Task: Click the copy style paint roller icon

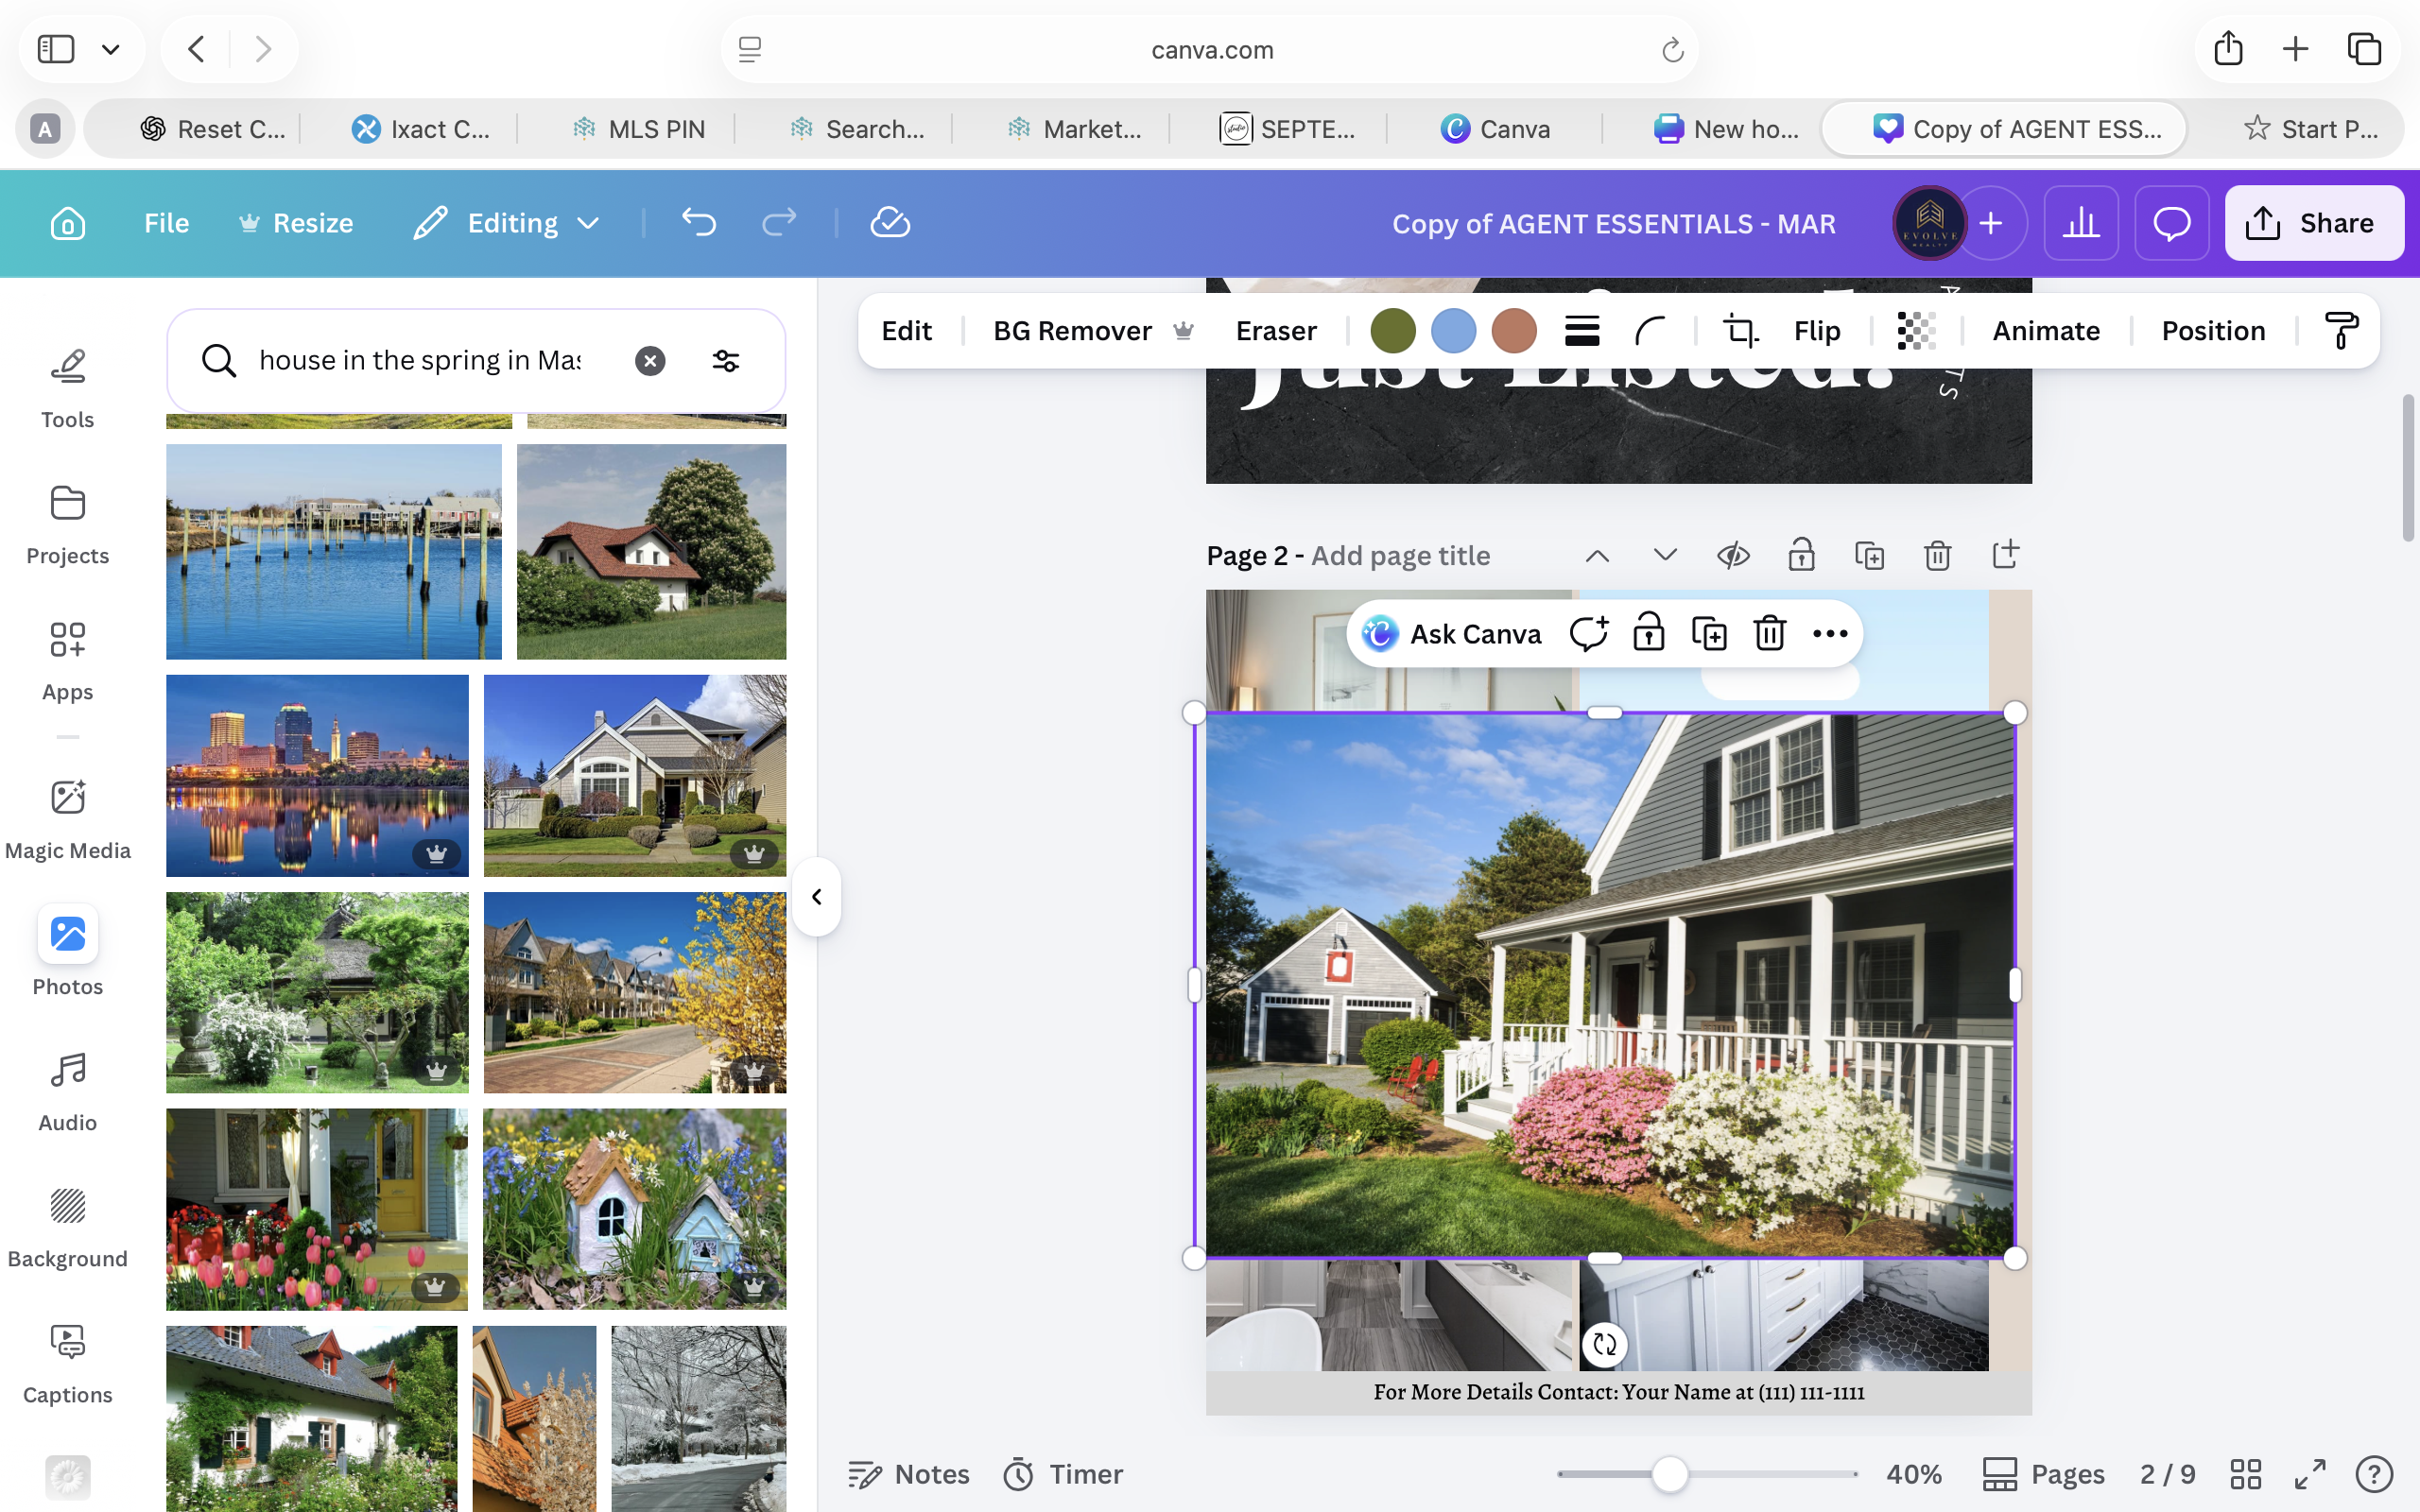Action: pyautogui.click(x=2340, y=331)
